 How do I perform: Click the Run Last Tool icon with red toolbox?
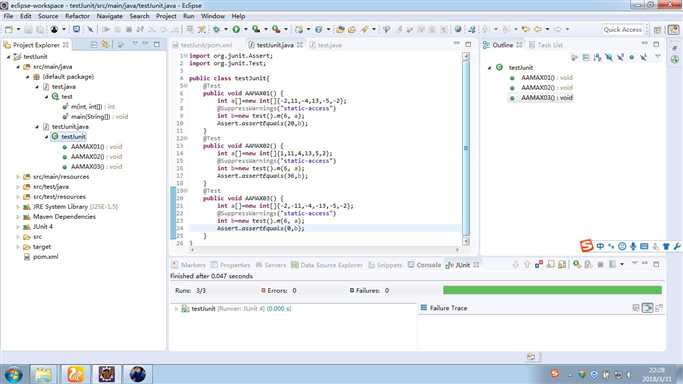click(276, 29)
